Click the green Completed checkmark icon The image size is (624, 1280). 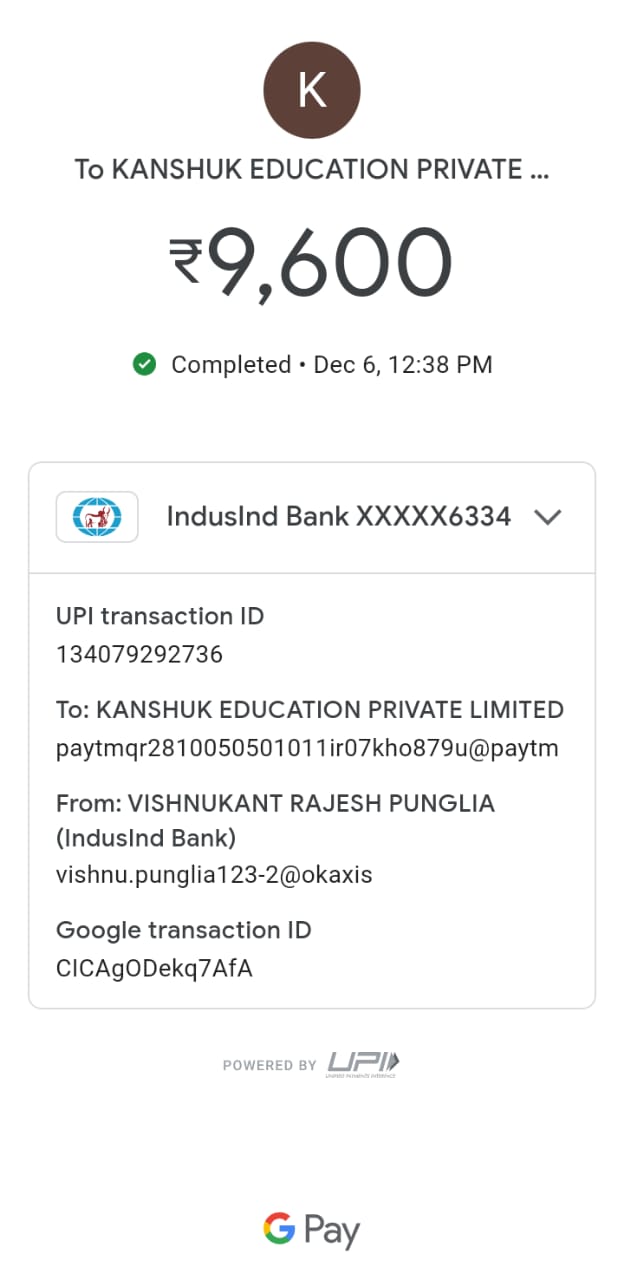coord(144,365)
